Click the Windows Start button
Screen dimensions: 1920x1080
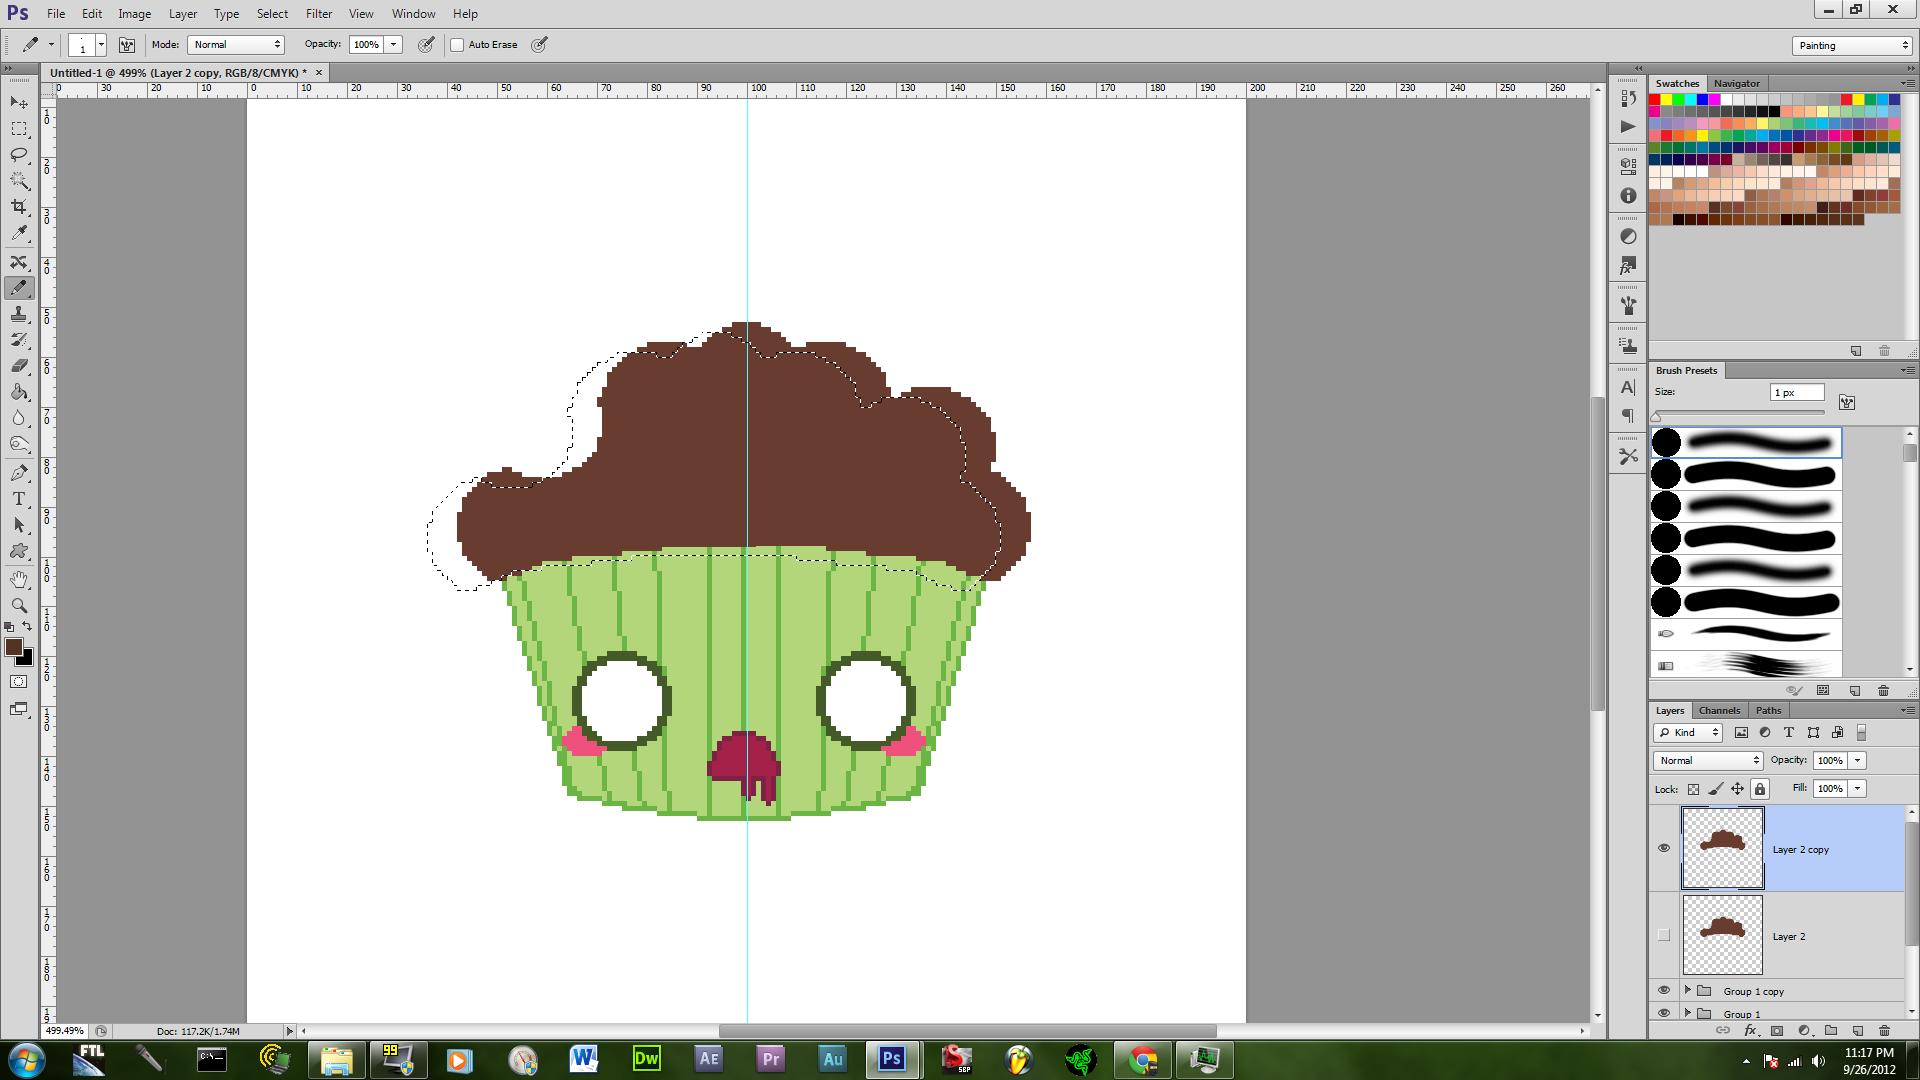[25, 1059]
